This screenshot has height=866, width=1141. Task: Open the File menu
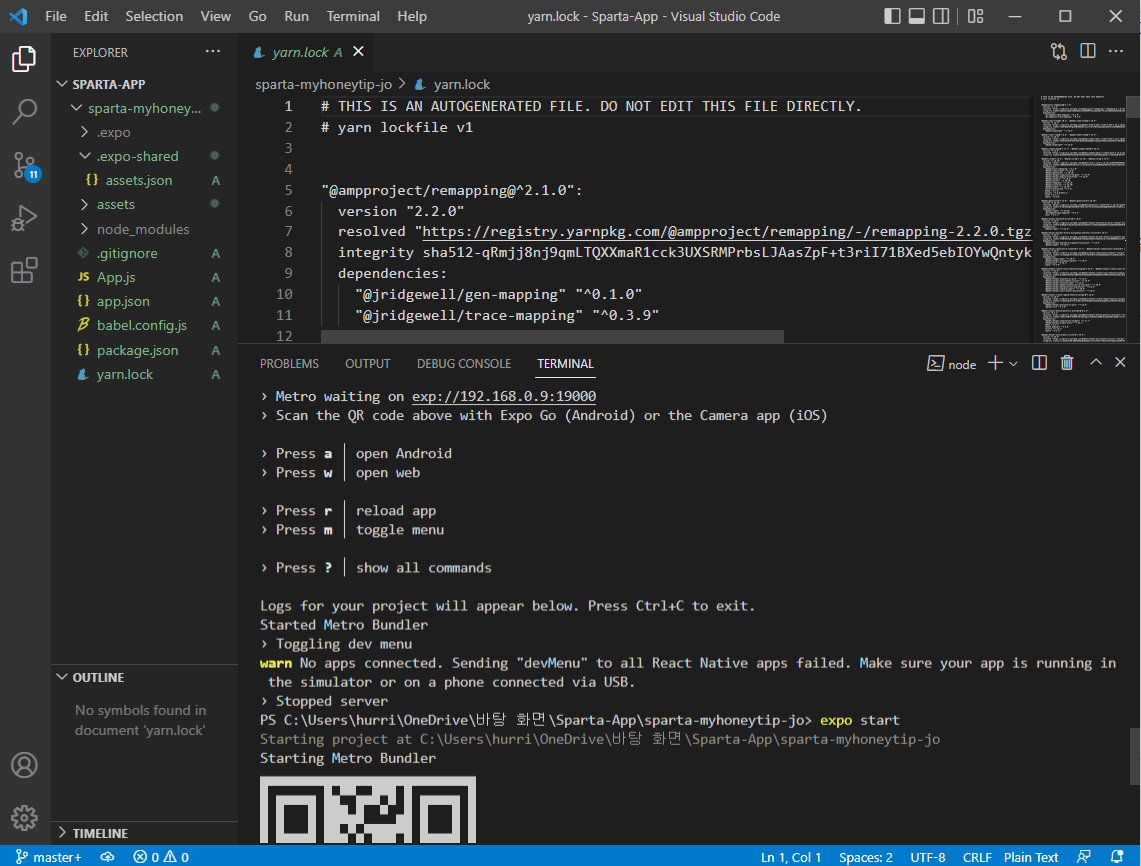pos(55,16)
